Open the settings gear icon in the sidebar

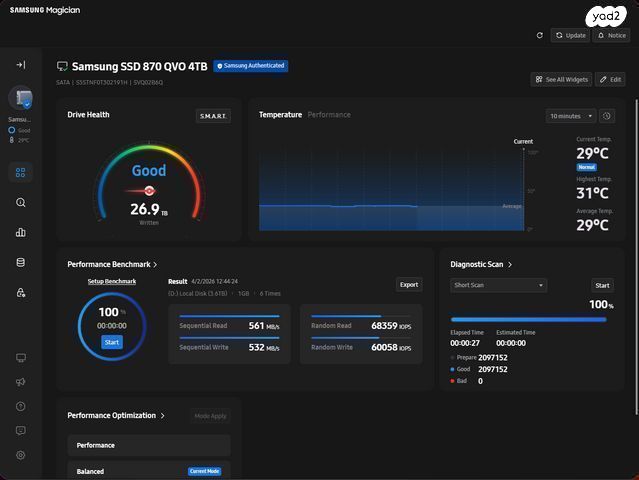click(x=20, y=455)
